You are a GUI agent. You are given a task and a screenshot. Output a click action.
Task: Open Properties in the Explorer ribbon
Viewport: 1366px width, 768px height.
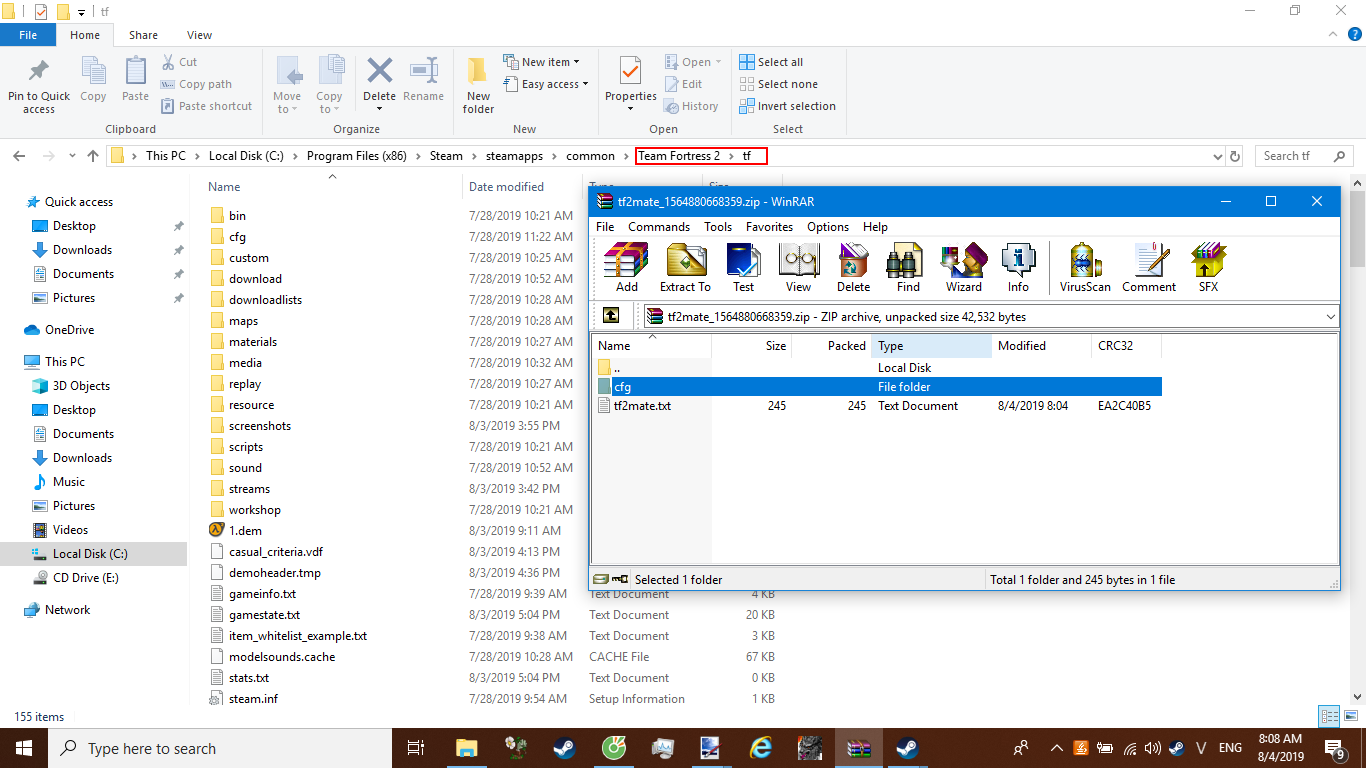click(x=631, y=86)
